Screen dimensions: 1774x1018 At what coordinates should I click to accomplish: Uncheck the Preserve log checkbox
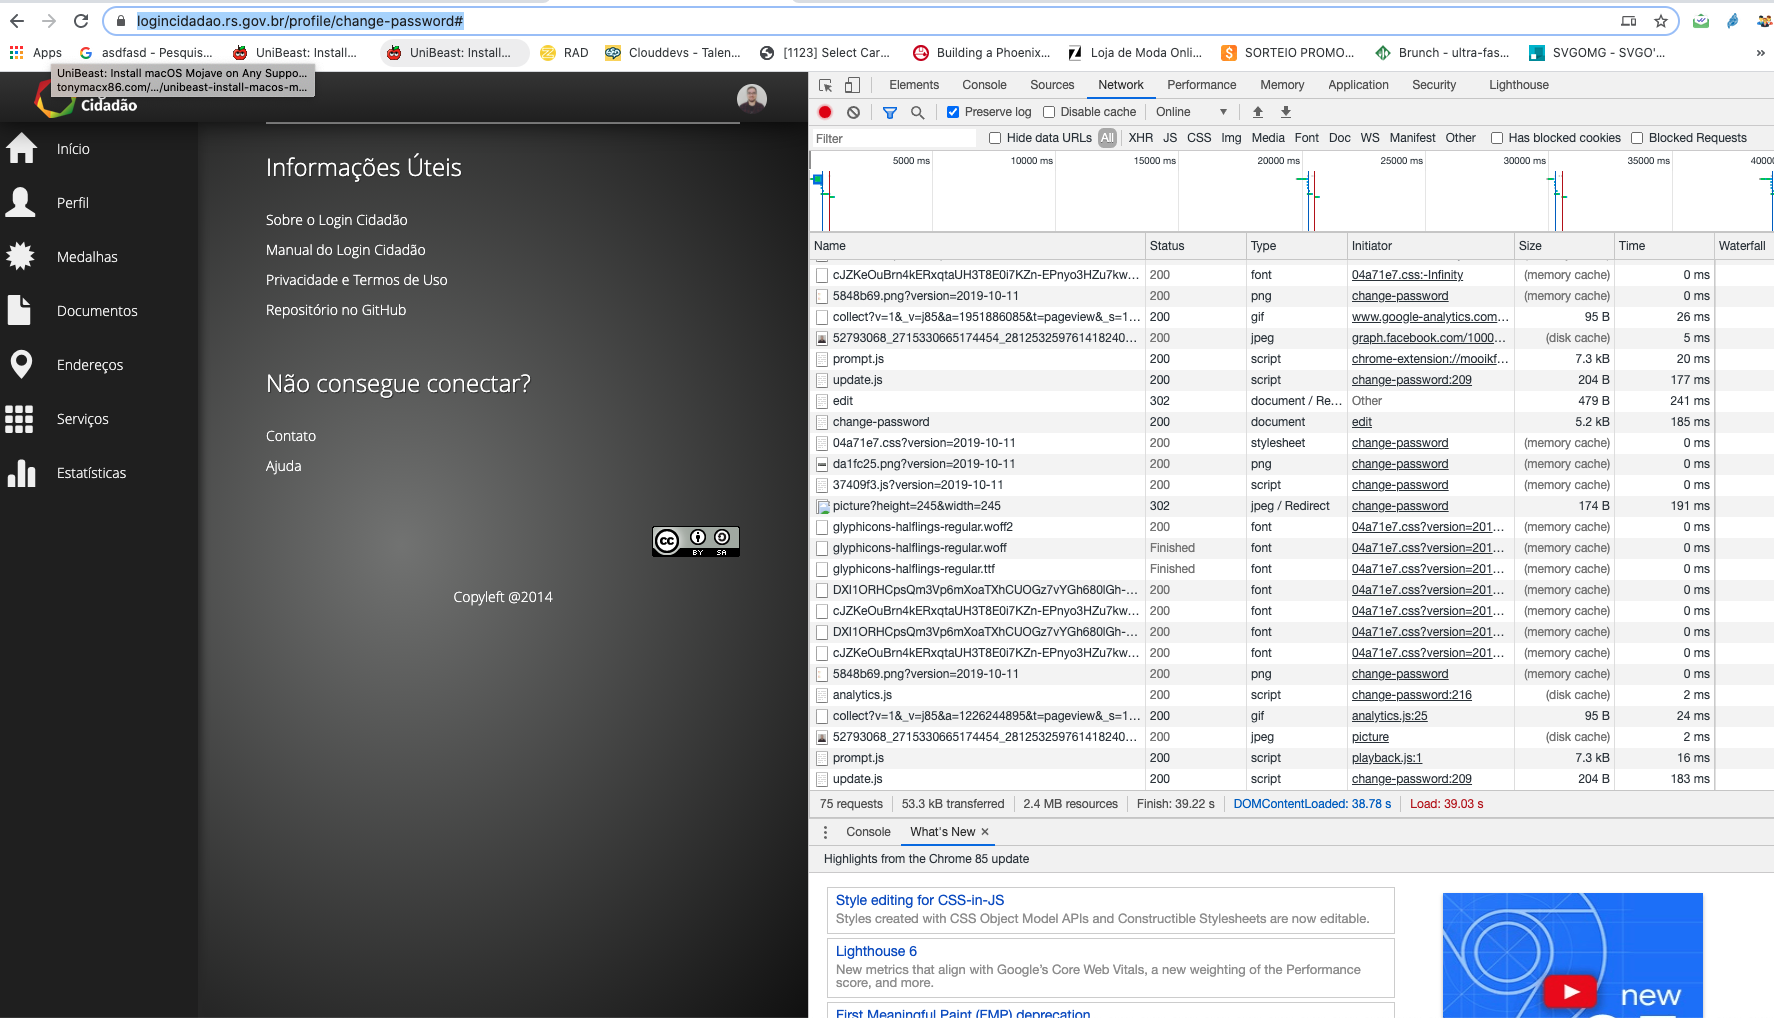953,112
